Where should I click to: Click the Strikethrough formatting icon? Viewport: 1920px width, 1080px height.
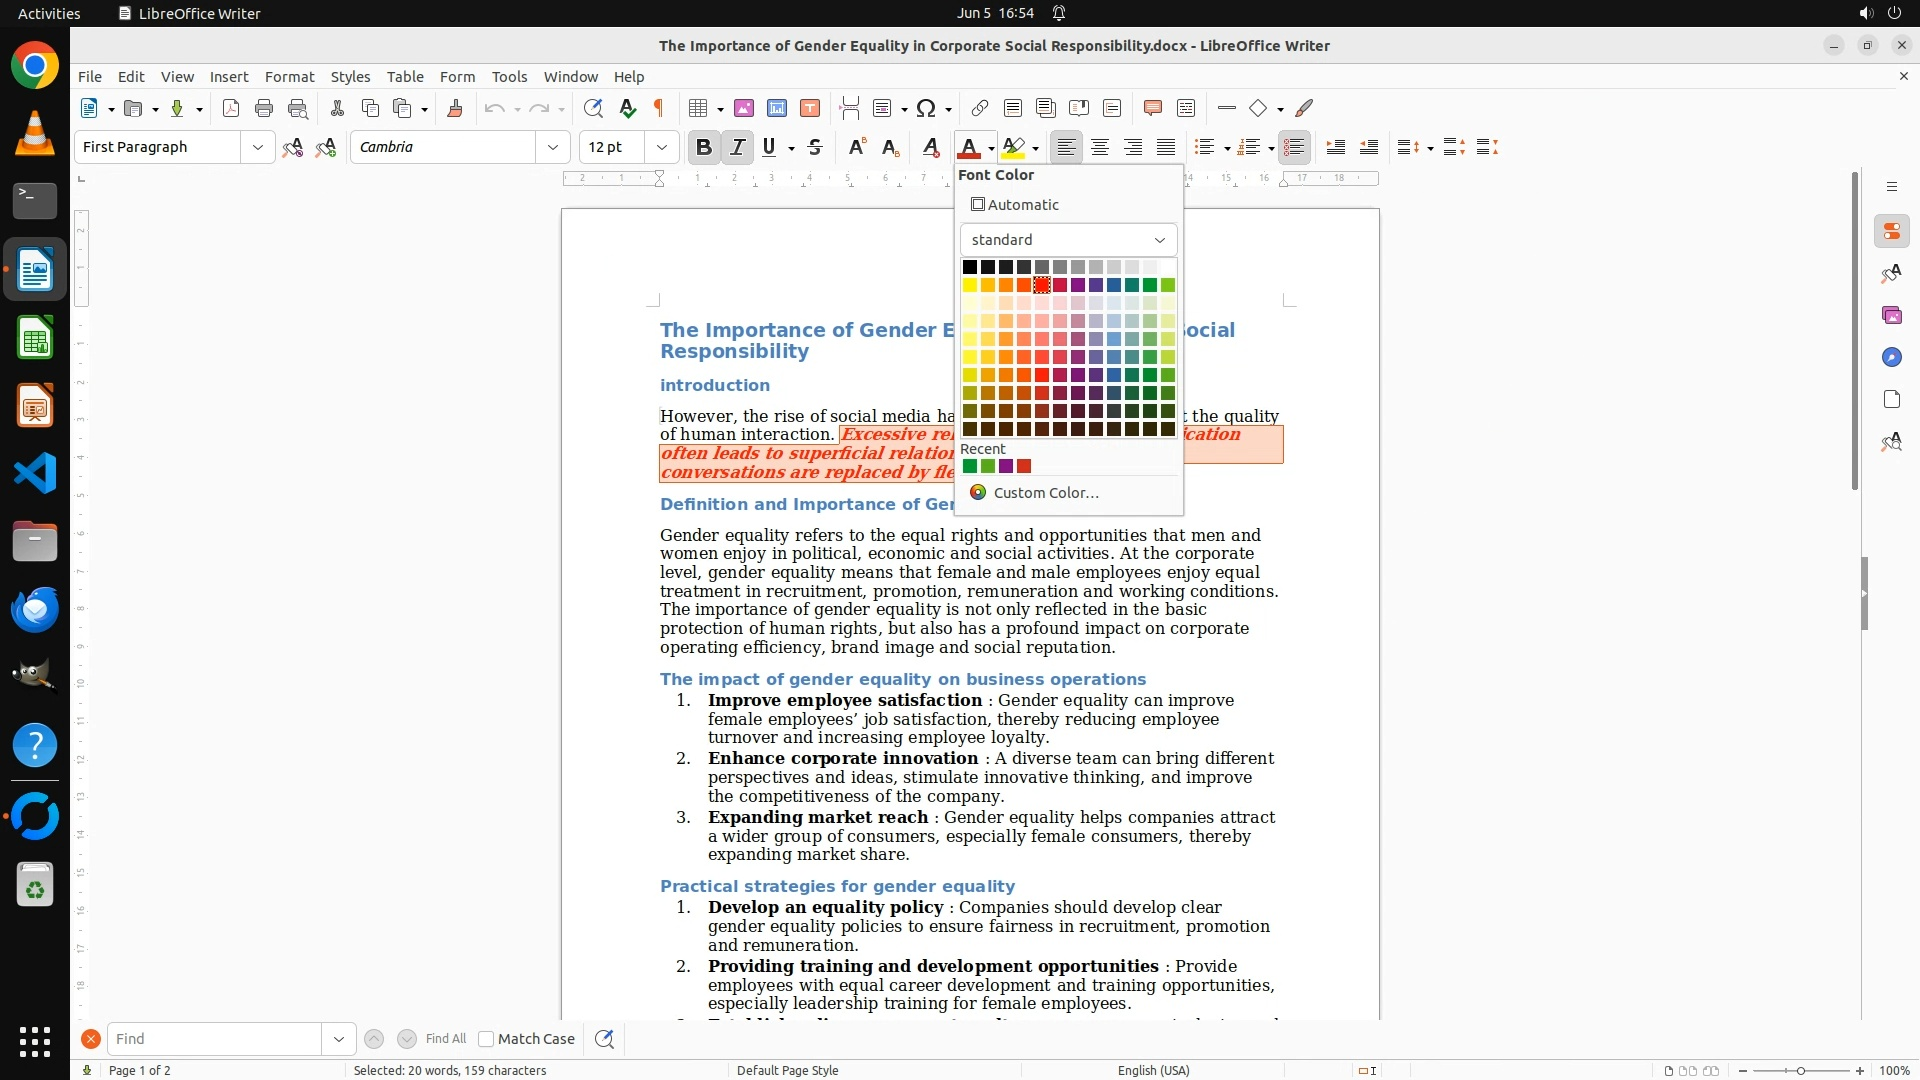(x=815, y=147)
